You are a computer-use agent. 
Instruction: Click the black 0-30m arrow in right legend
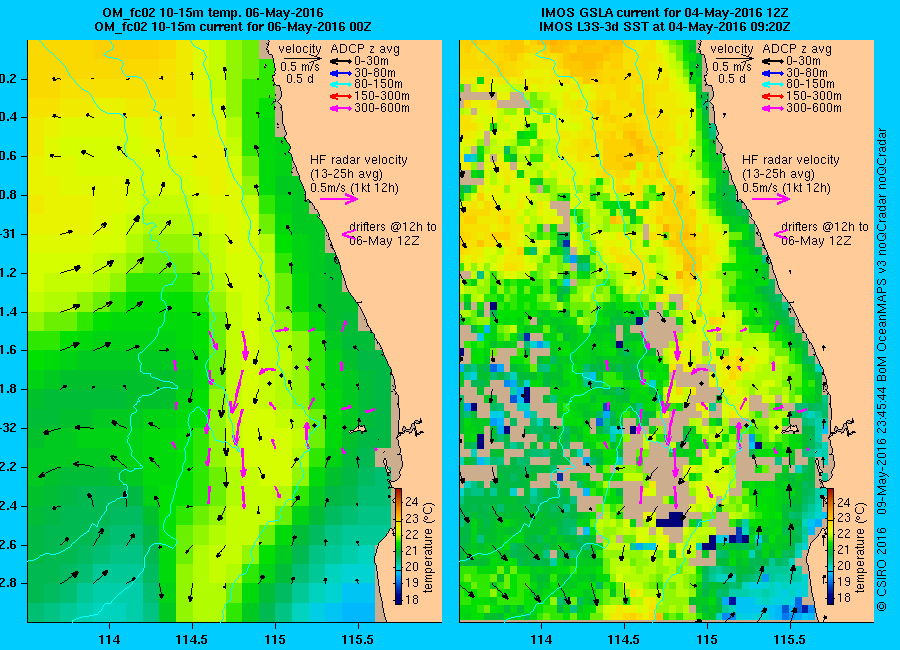(773, 61)
